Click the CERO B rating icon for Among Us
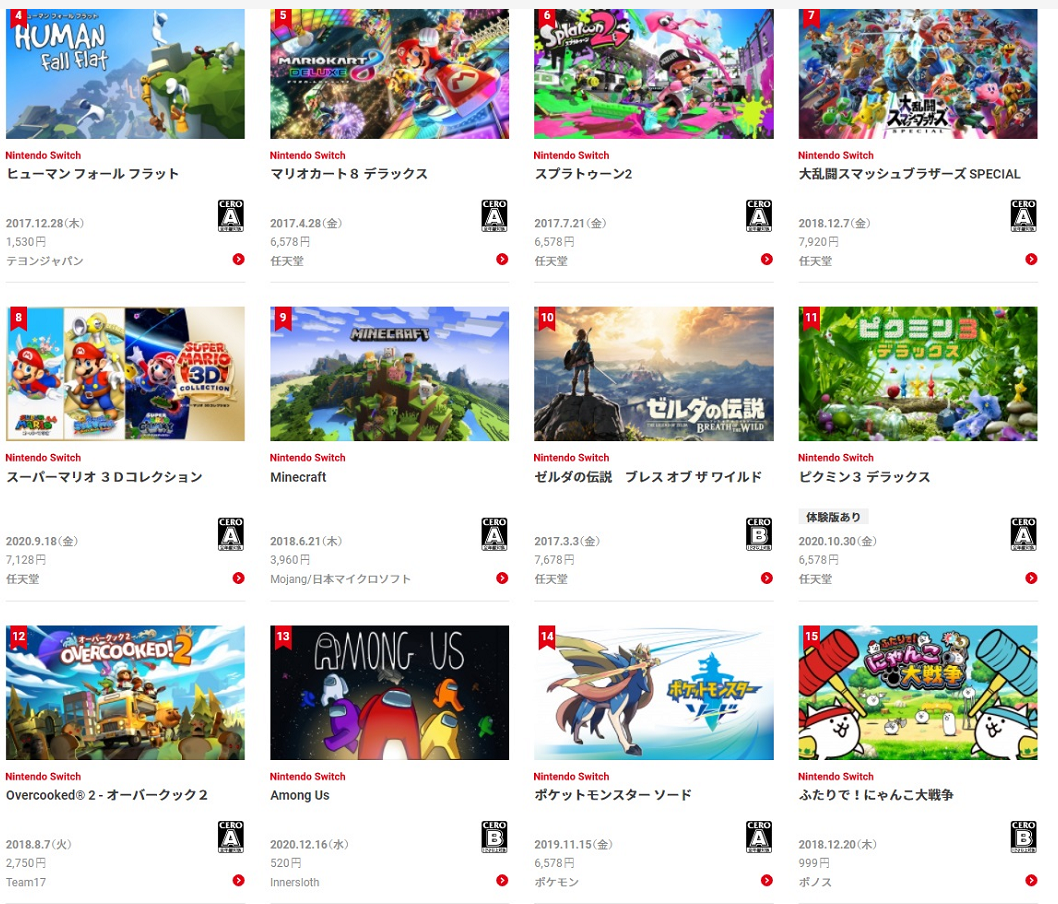Image resolution: width=1058 pixels, height=904 pixels. point(495,837)
